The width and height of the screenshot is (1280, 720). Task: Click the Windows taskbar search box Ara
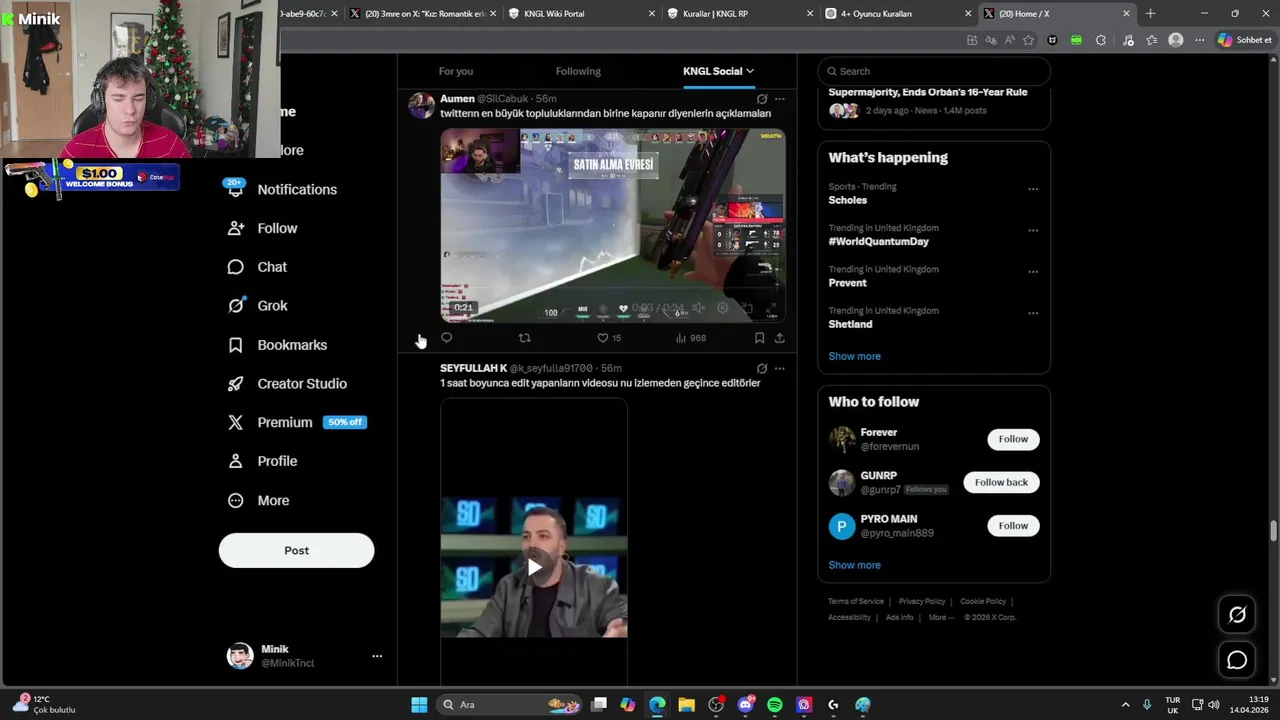(x=510, y=705)
